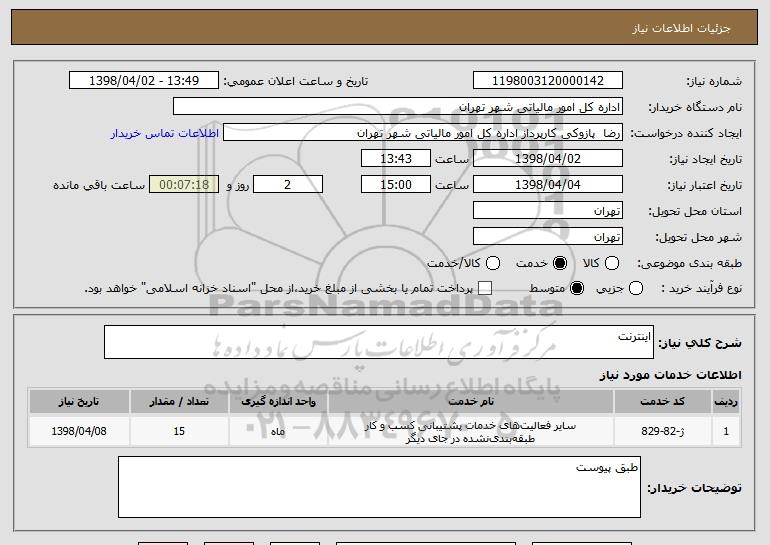
Task: Click service code cell ژ-82-829
Action: pos(662,432)
